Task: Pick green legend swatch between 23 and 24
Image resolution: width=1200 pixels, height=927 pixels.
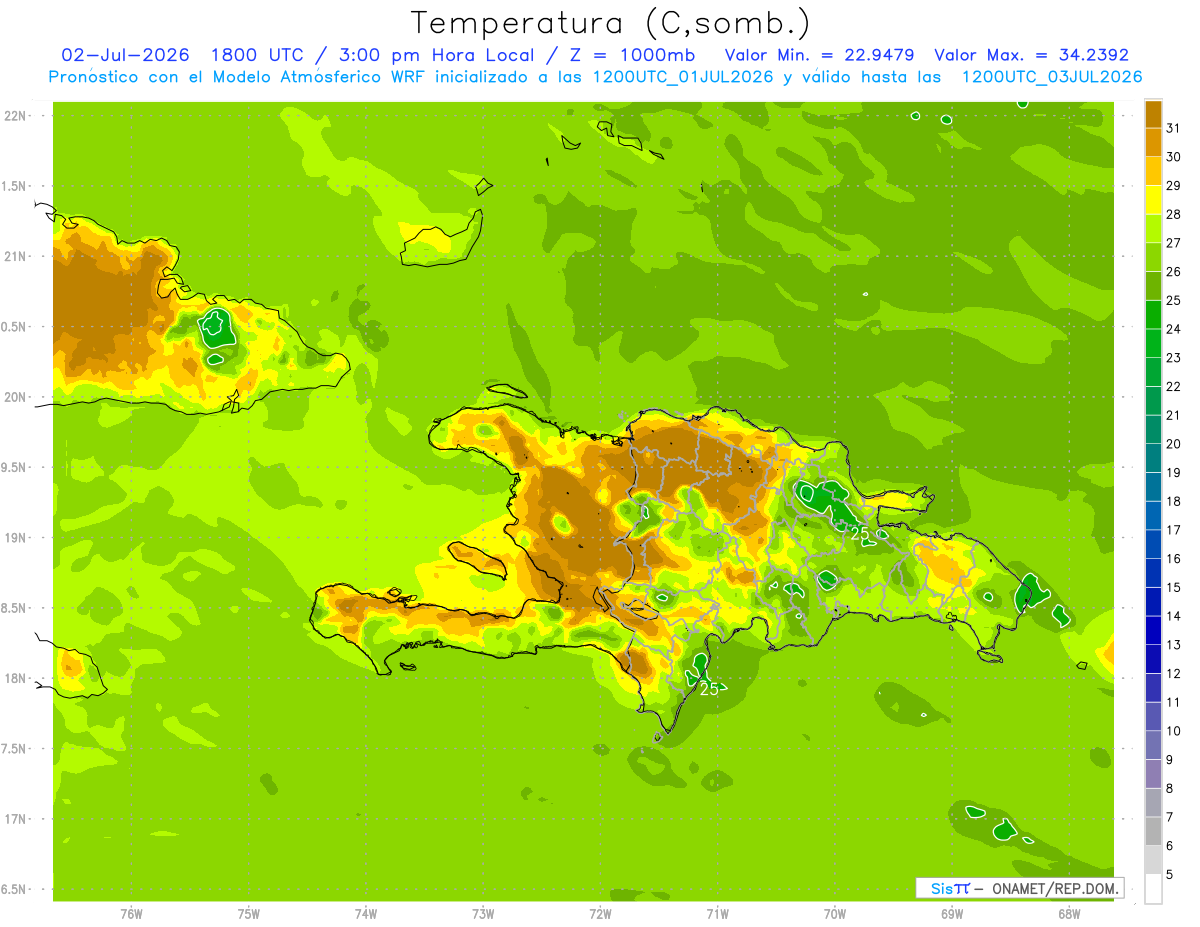Action: click(x=1153, y=343)
